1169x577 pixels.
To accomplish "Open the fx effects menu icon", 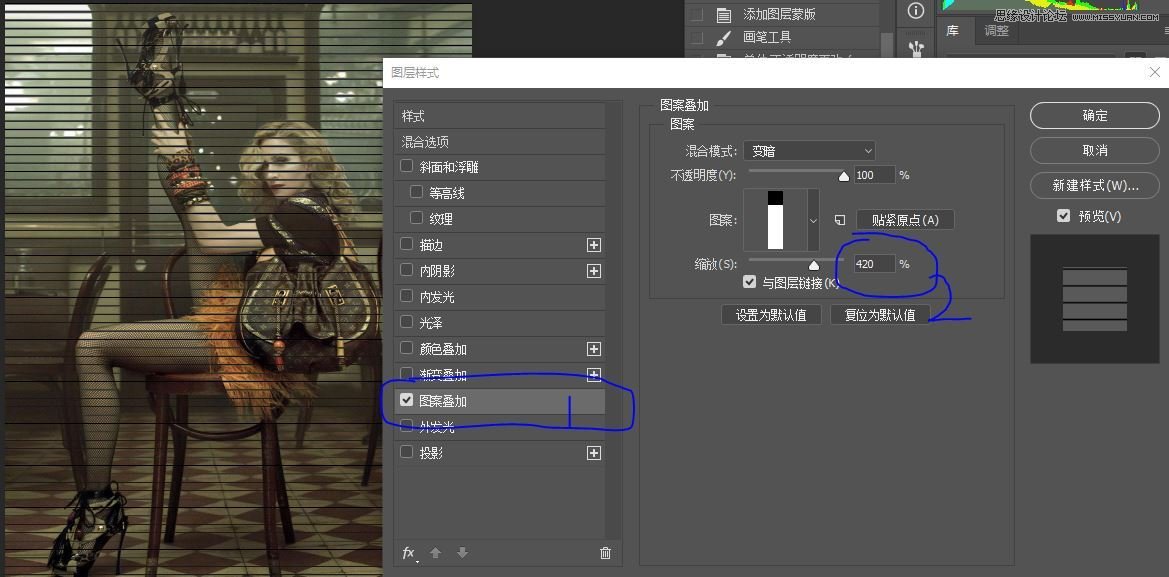I will point(409,553).
